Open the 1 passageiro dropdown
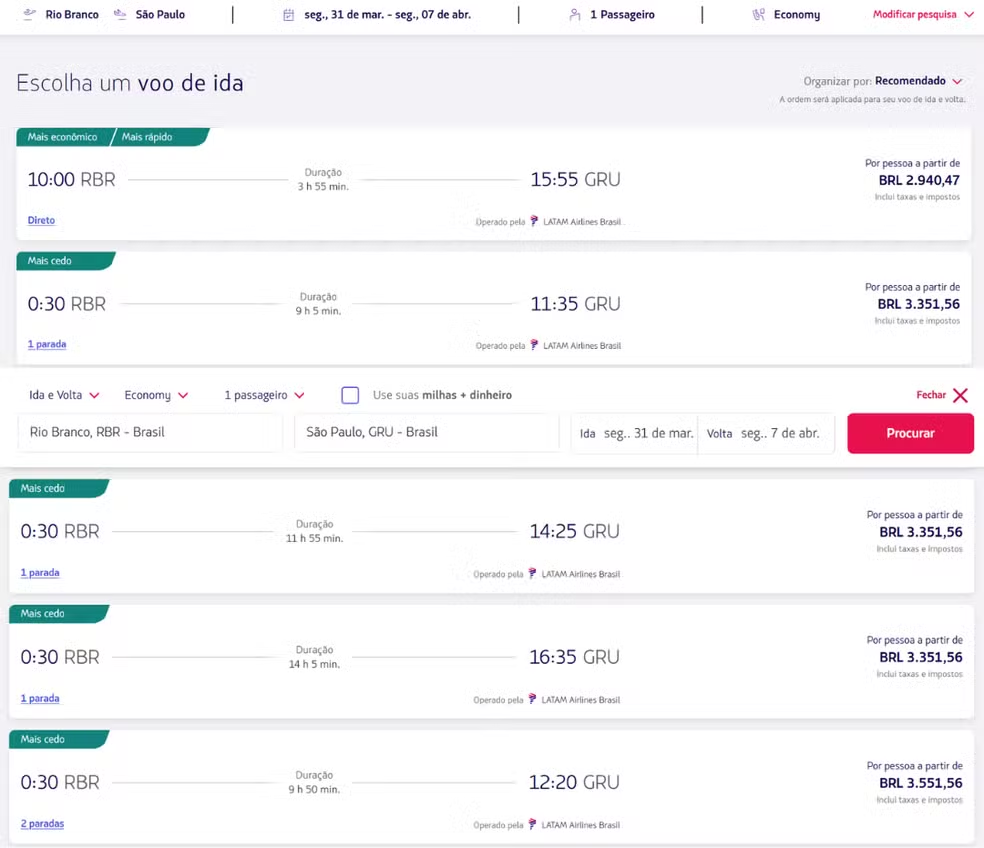The height and width of the screenshot is (848, 984). click(264, 395)
